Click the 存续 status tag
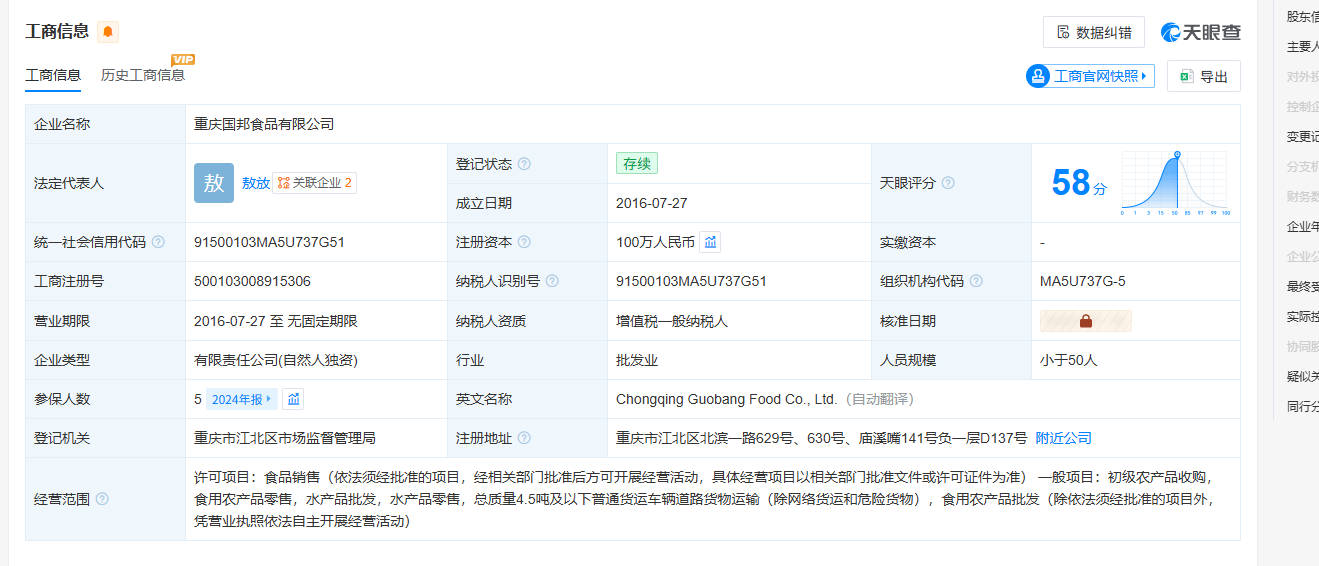The image size is (1319, 566). 637,164
